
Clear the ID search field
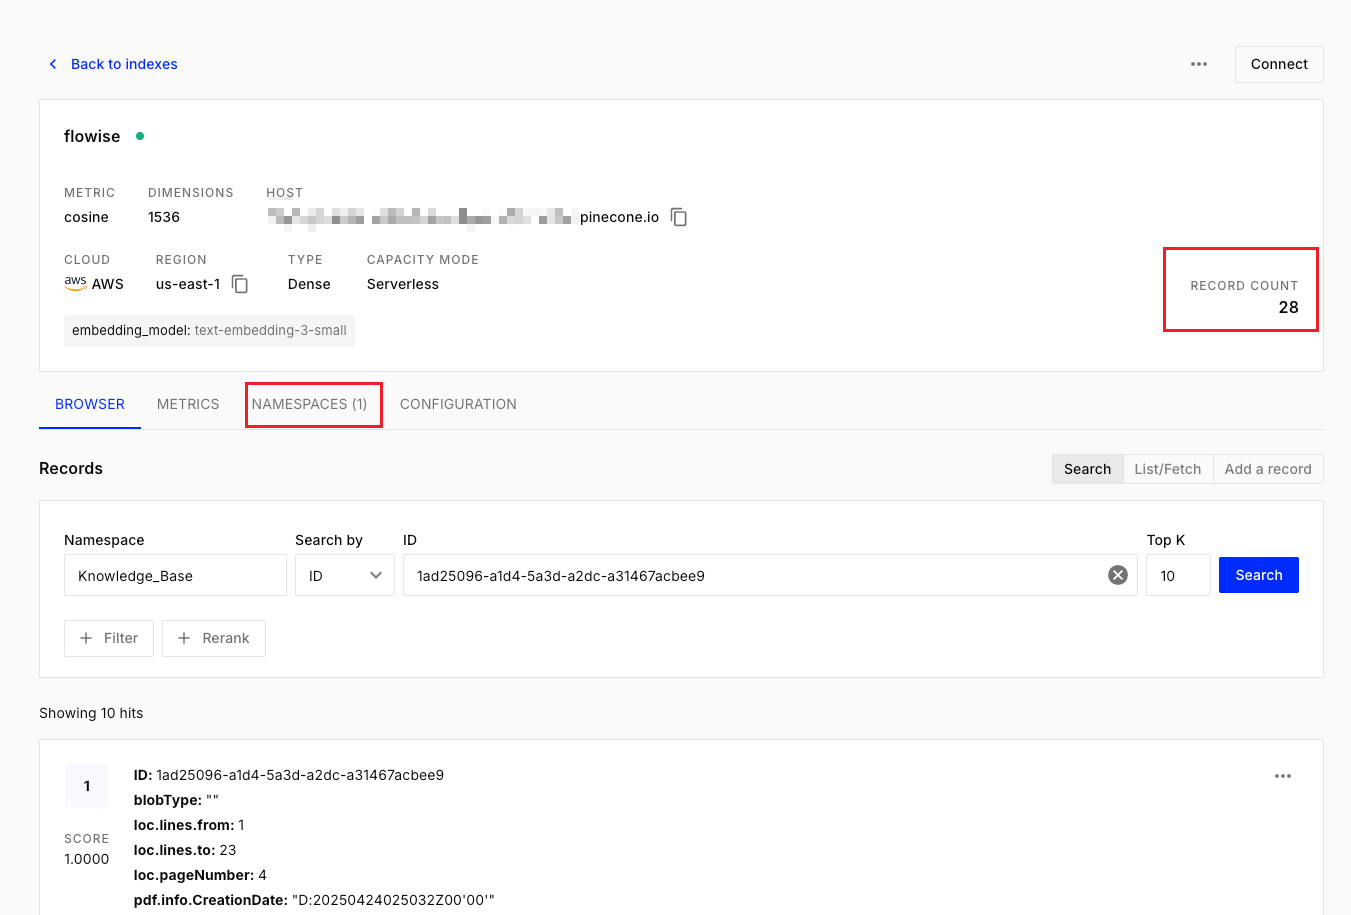click(x=1118, y=575)
